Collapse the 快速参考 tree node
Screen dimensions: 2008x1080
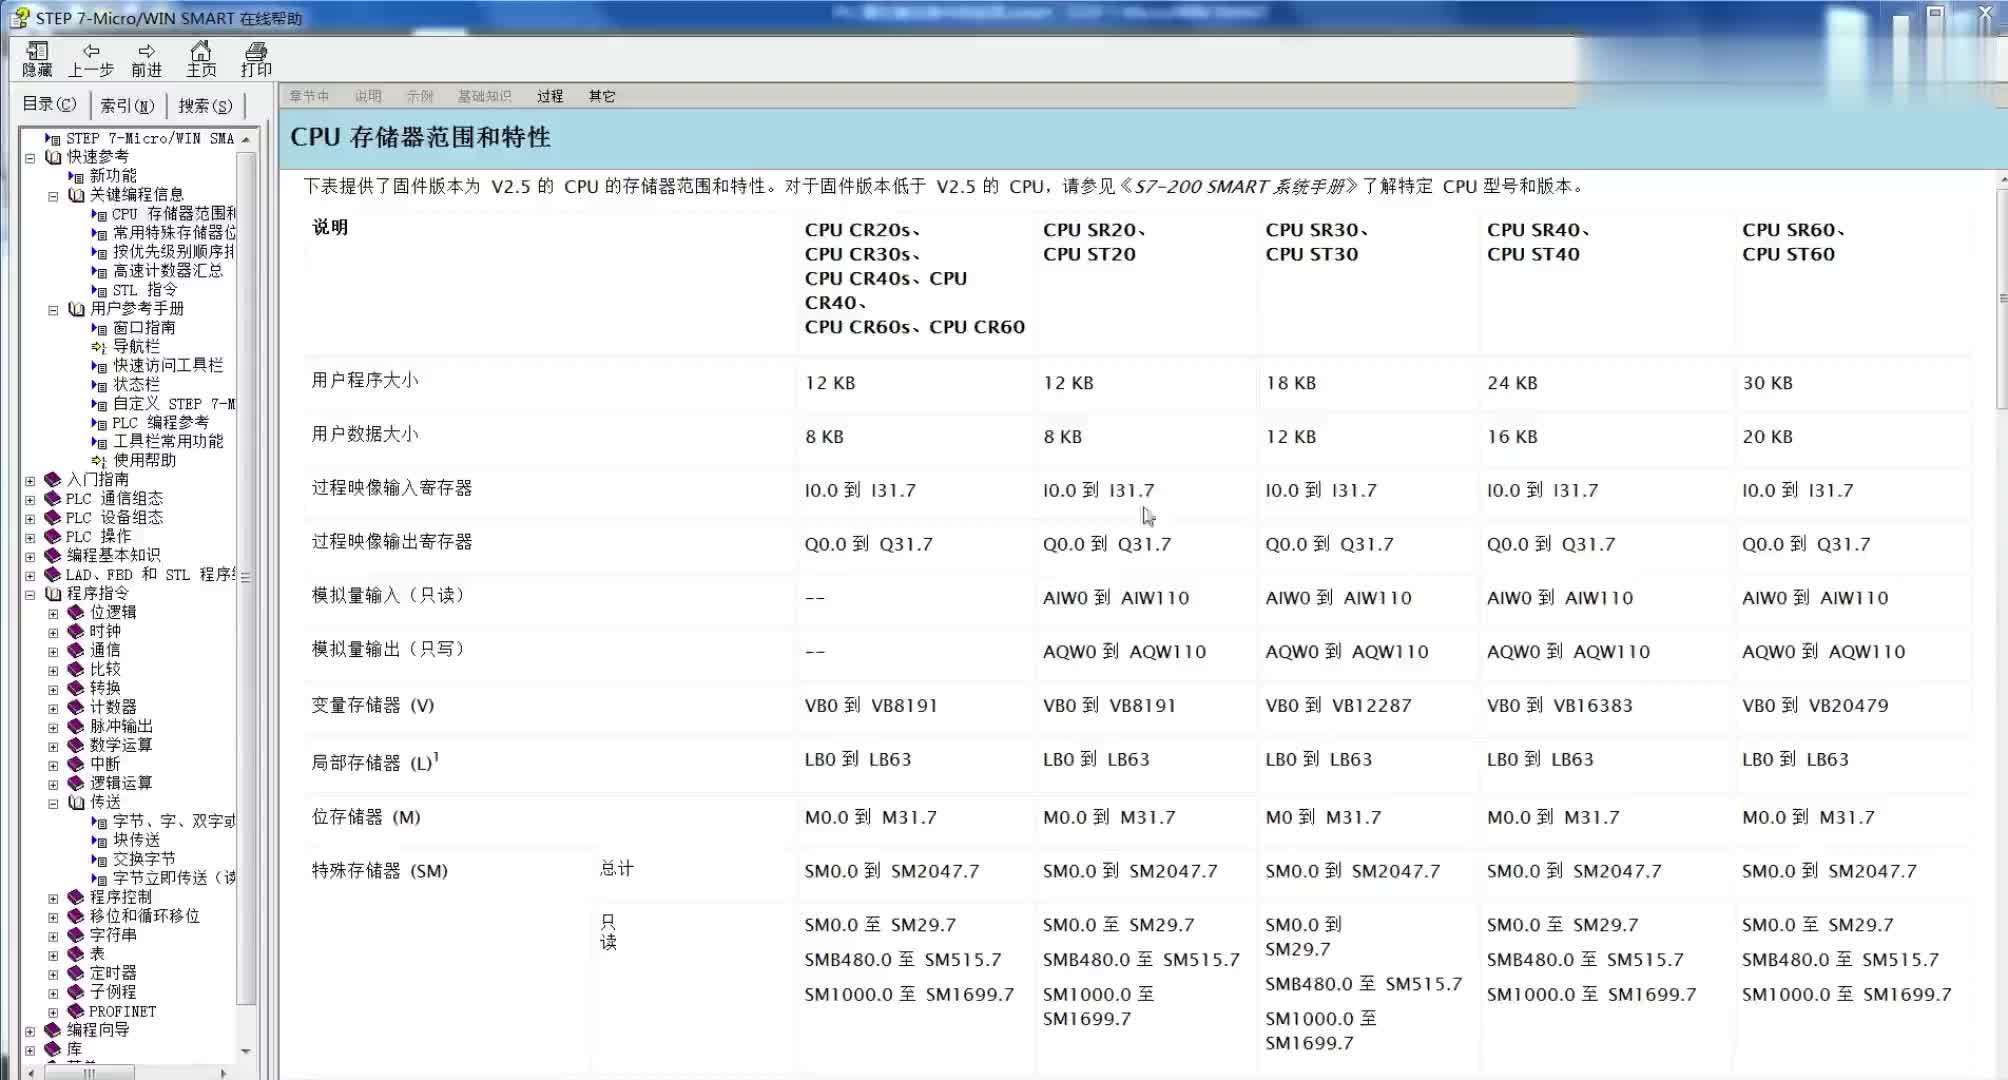click(30, 158)
